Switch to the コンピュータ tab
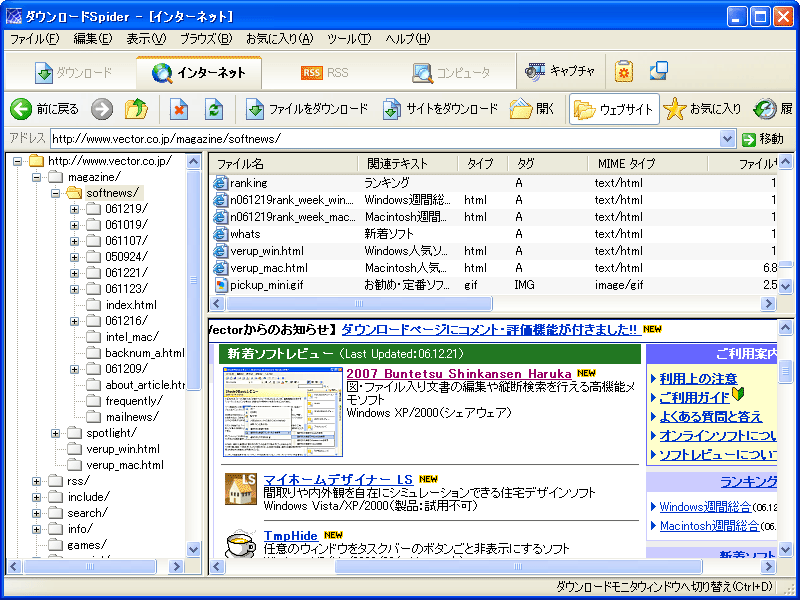 (x=451, y=73)
